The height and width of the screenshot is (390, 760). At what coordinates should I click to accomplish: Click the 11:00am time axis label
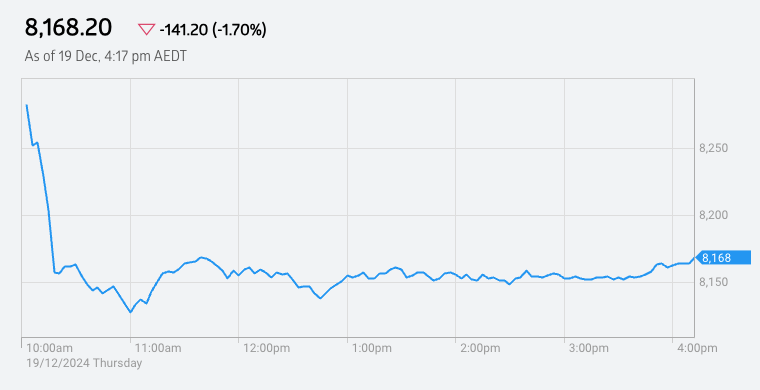[158, 348]
